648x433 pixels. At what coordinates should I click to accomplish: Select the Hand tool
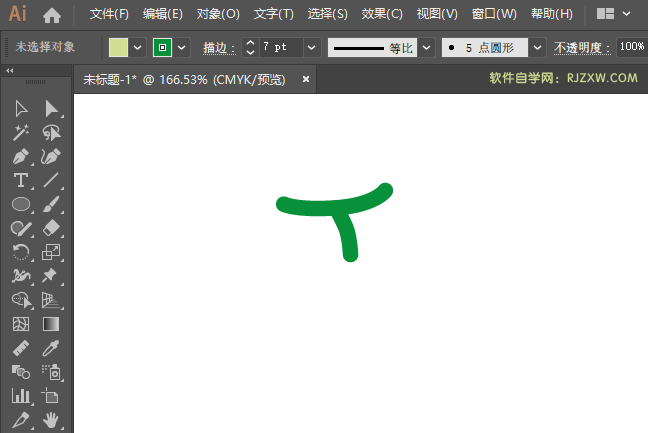pos(52,420)
